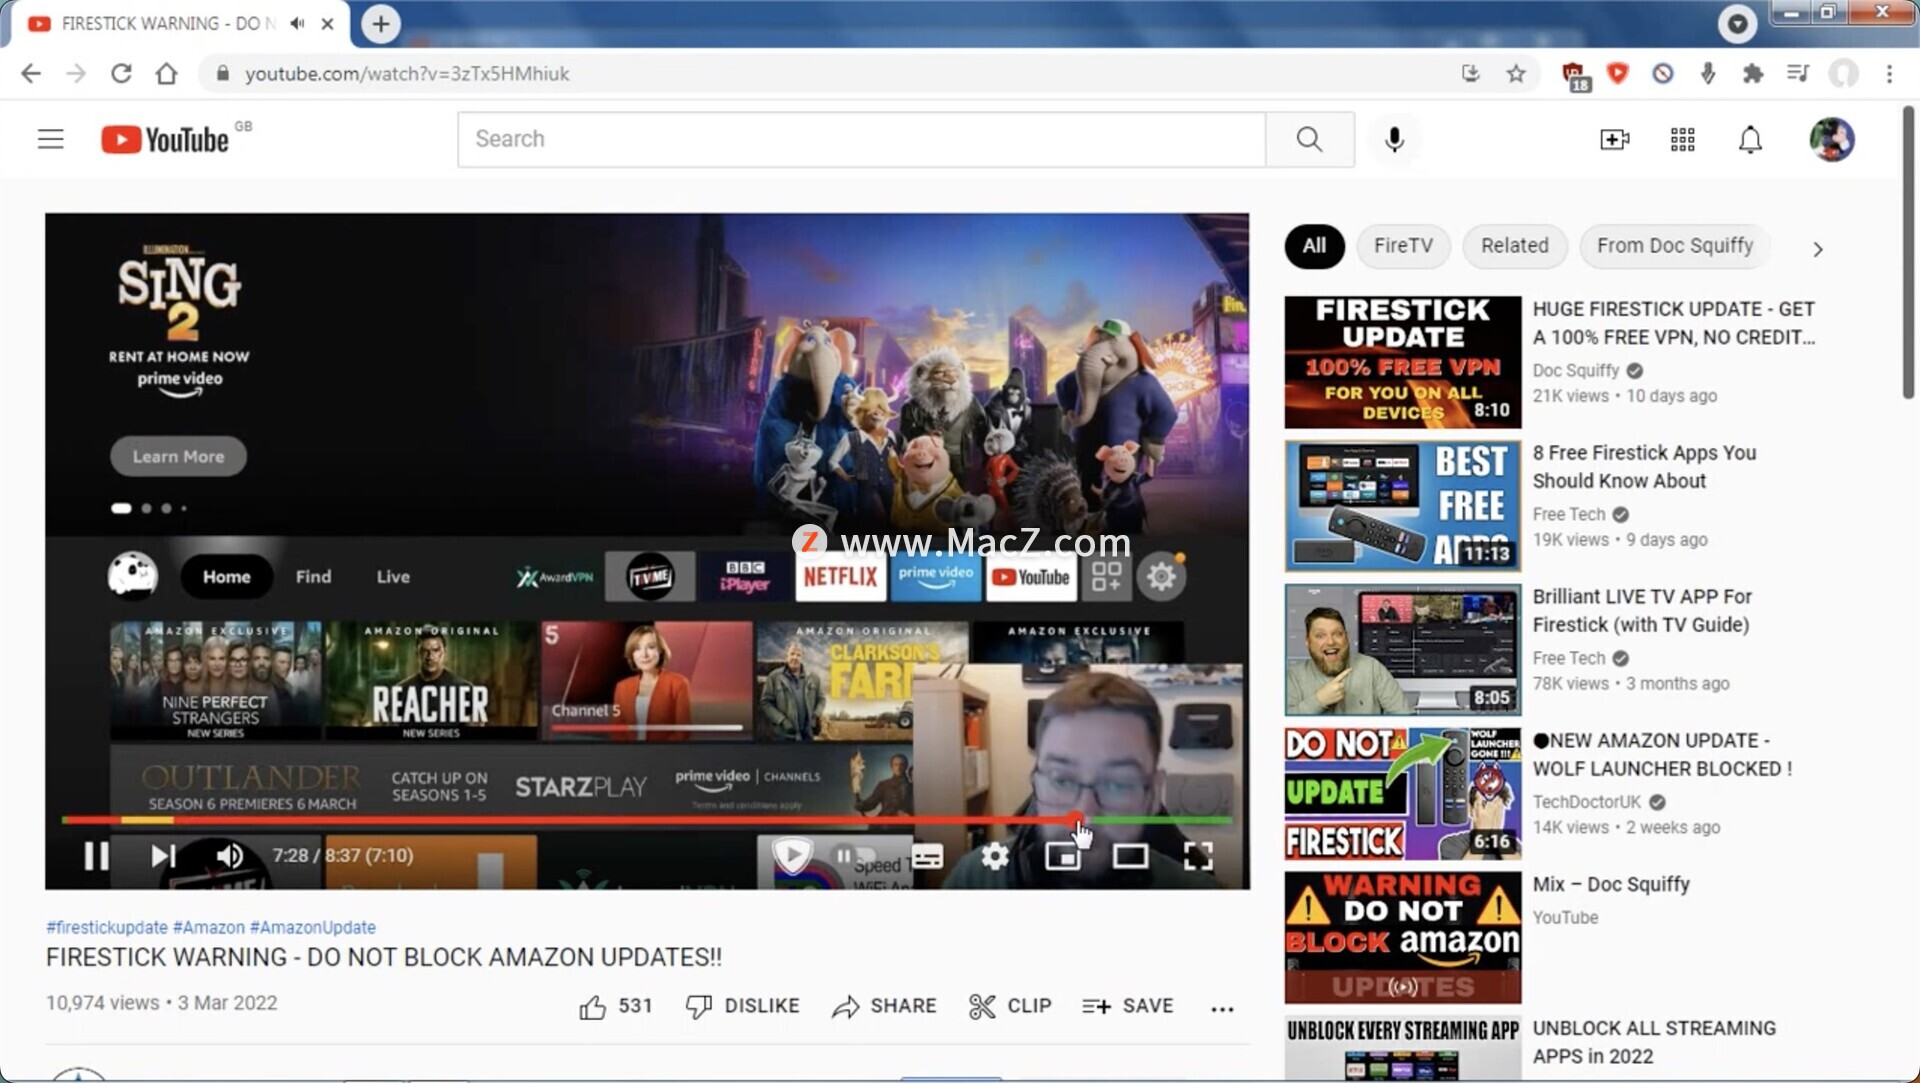Dislike the video

click(x=742, y=1006)
